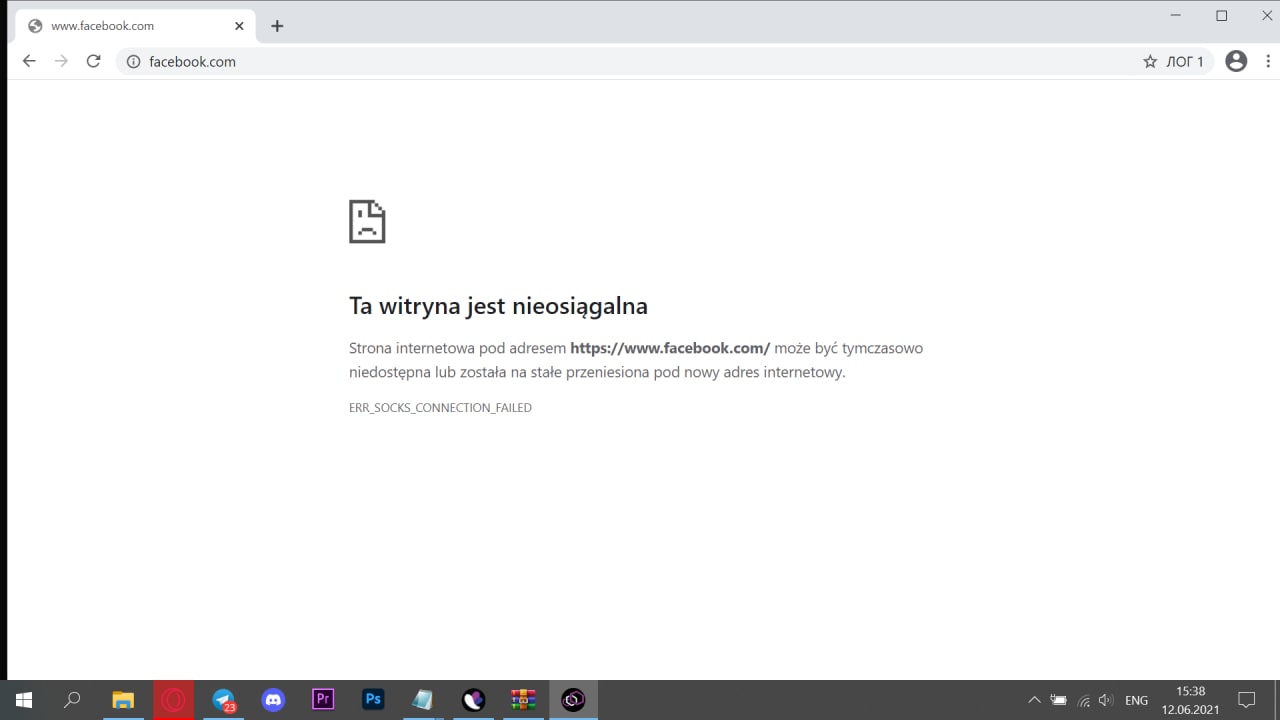
Task: Open Opera browser from the taskbar
Action: coord(173,700)
